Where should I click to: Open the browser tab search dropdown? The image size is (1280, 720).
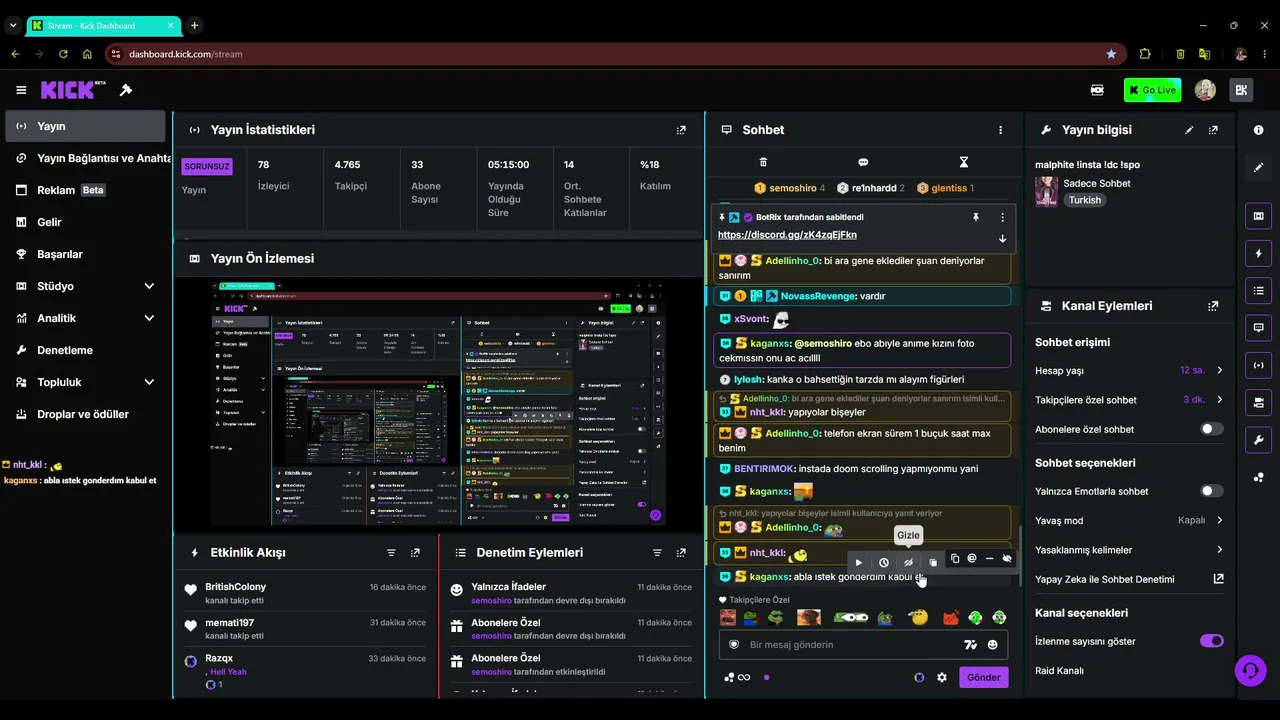(13, 25)
